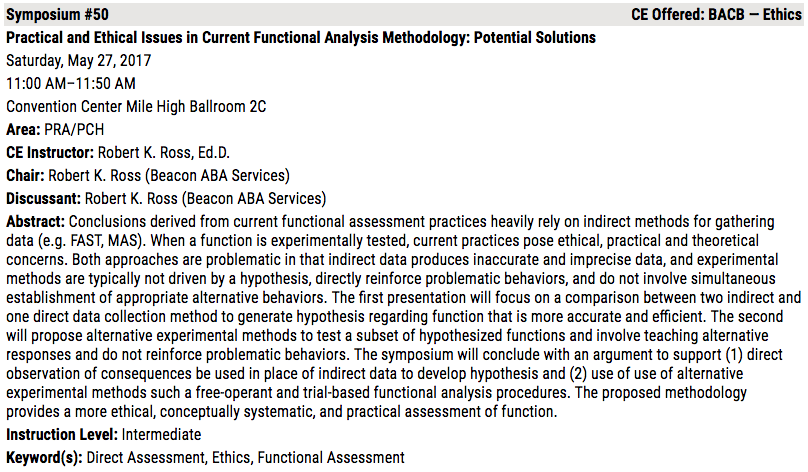Click Beacon ABA Services in Discussant line
Screen dimensions: 808x472
[254, 198]
